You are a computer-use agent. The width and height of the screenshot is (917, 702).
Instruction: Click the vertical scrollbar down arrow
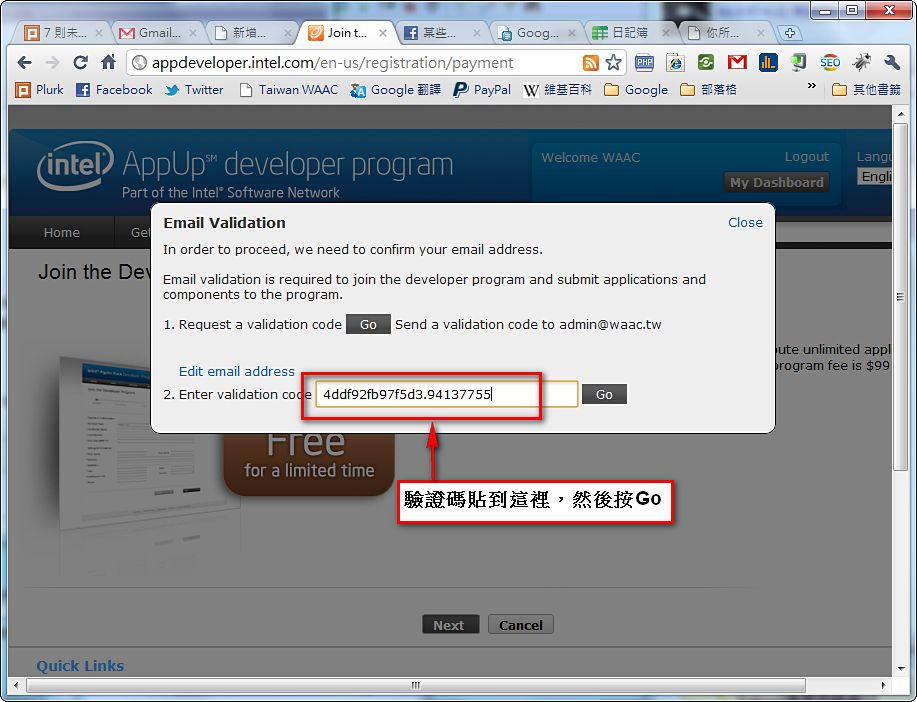coord(901,668)
